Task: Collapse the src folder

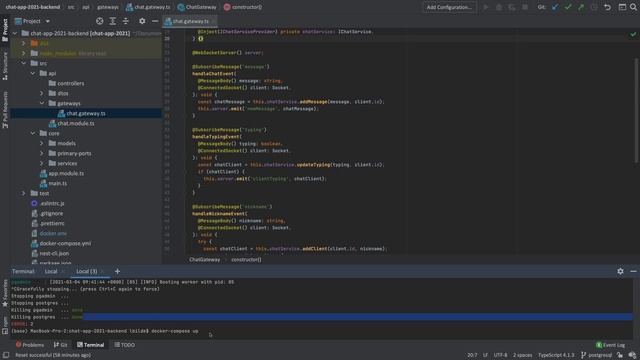Action: point(24,63)
